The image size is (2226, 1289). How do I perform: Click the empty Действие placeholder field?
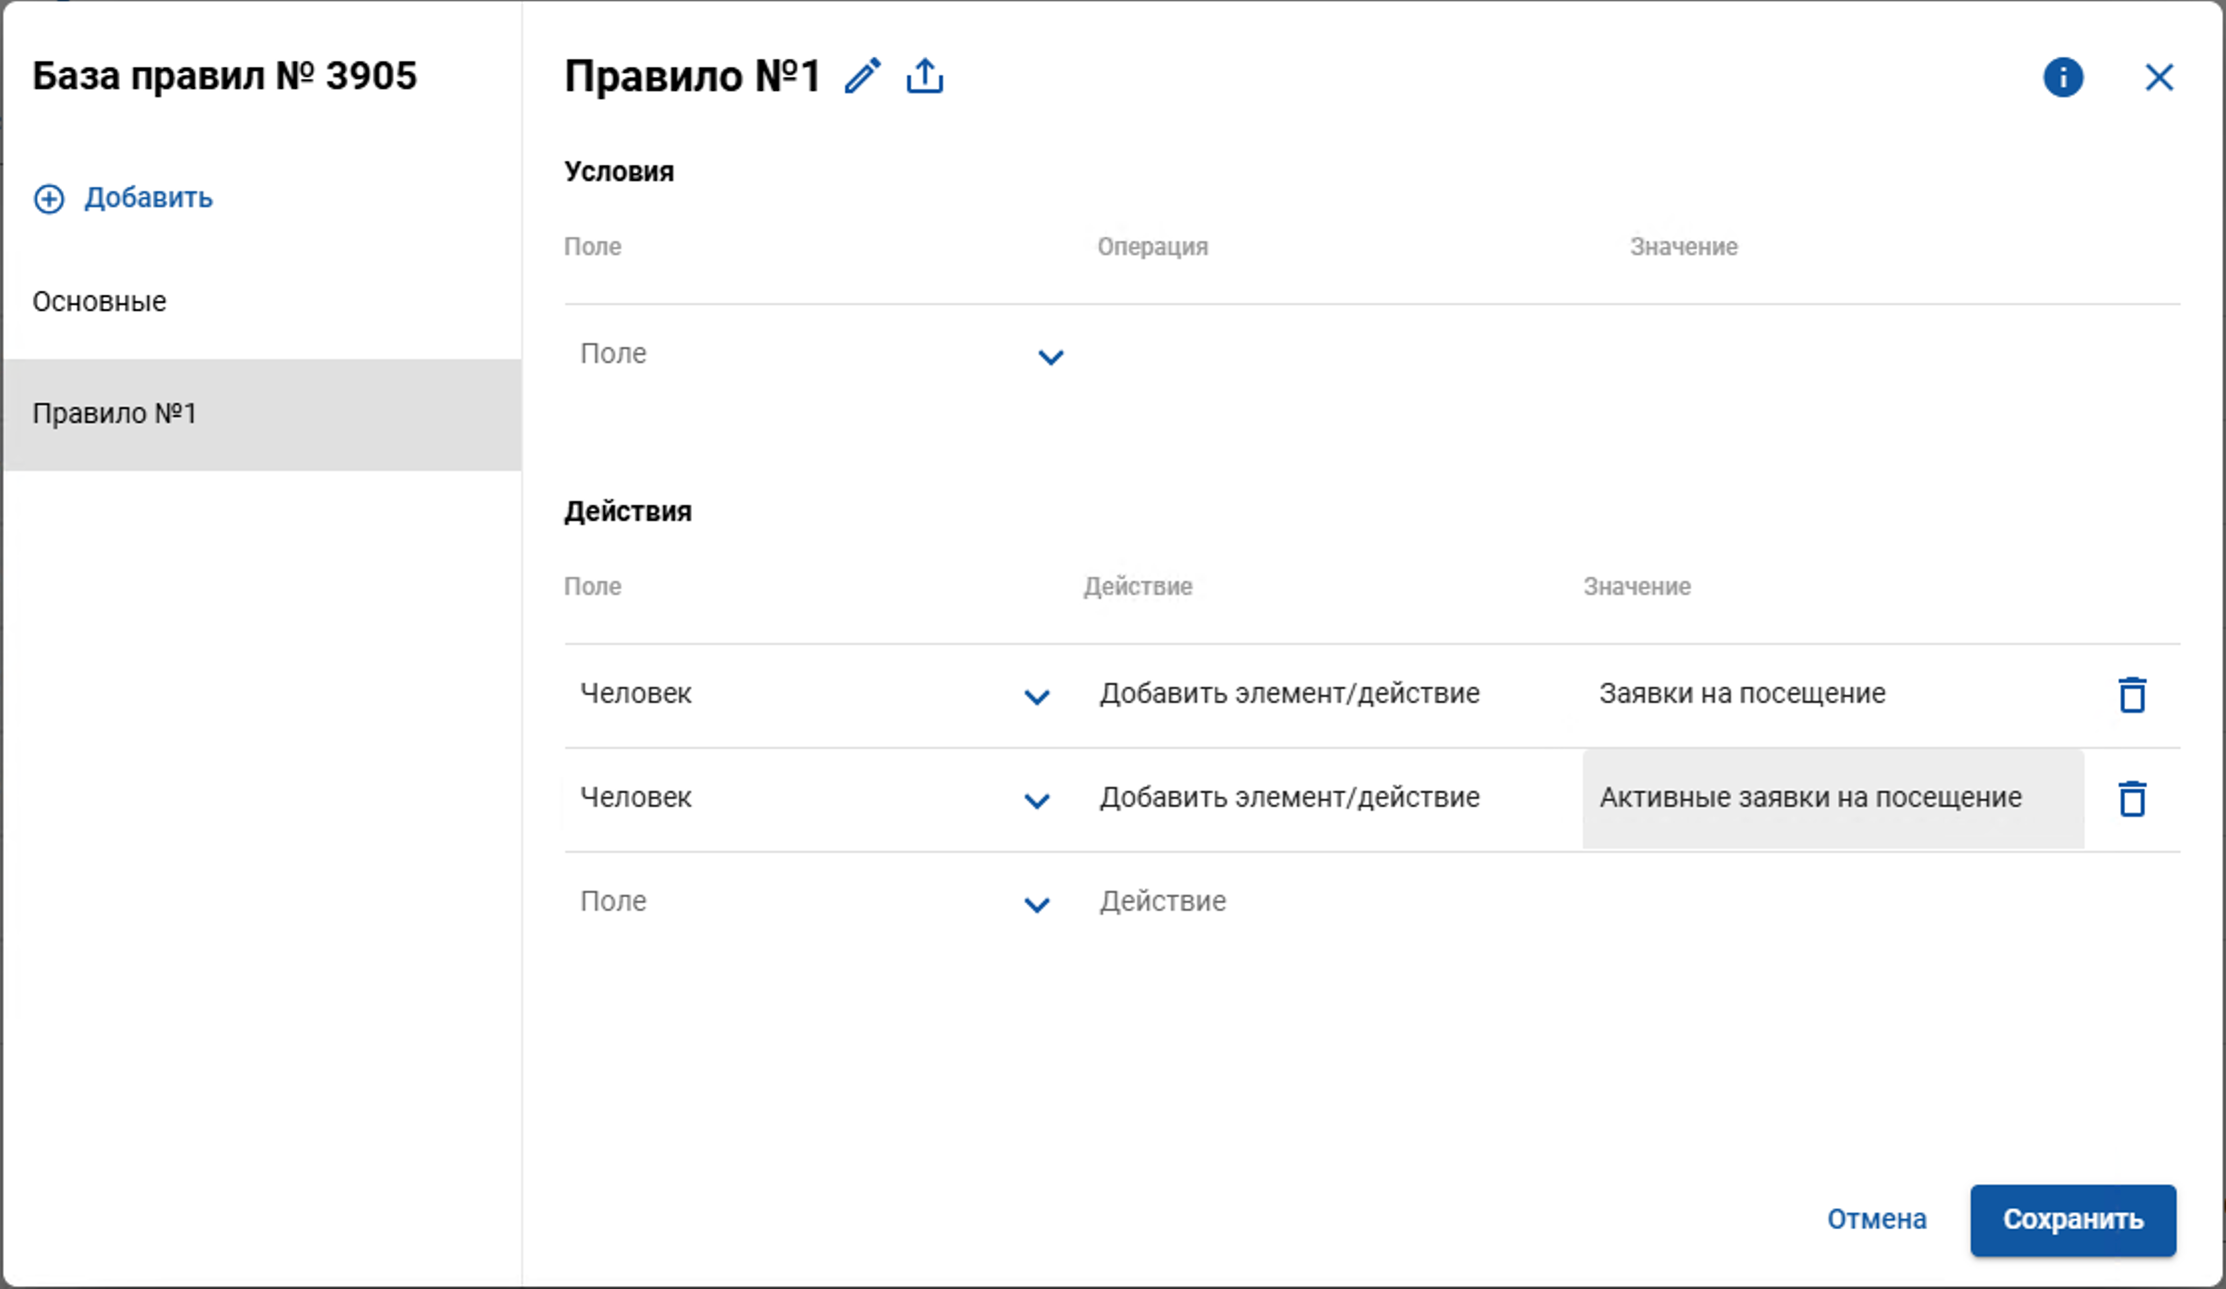[1162, 902]
